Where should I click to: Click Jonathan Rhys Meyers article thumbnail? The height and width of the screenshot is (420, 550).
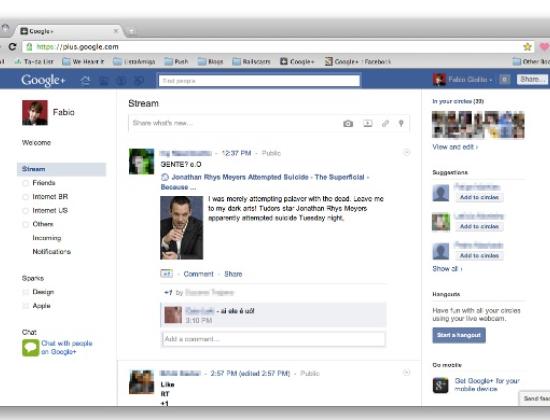[182, 228]
